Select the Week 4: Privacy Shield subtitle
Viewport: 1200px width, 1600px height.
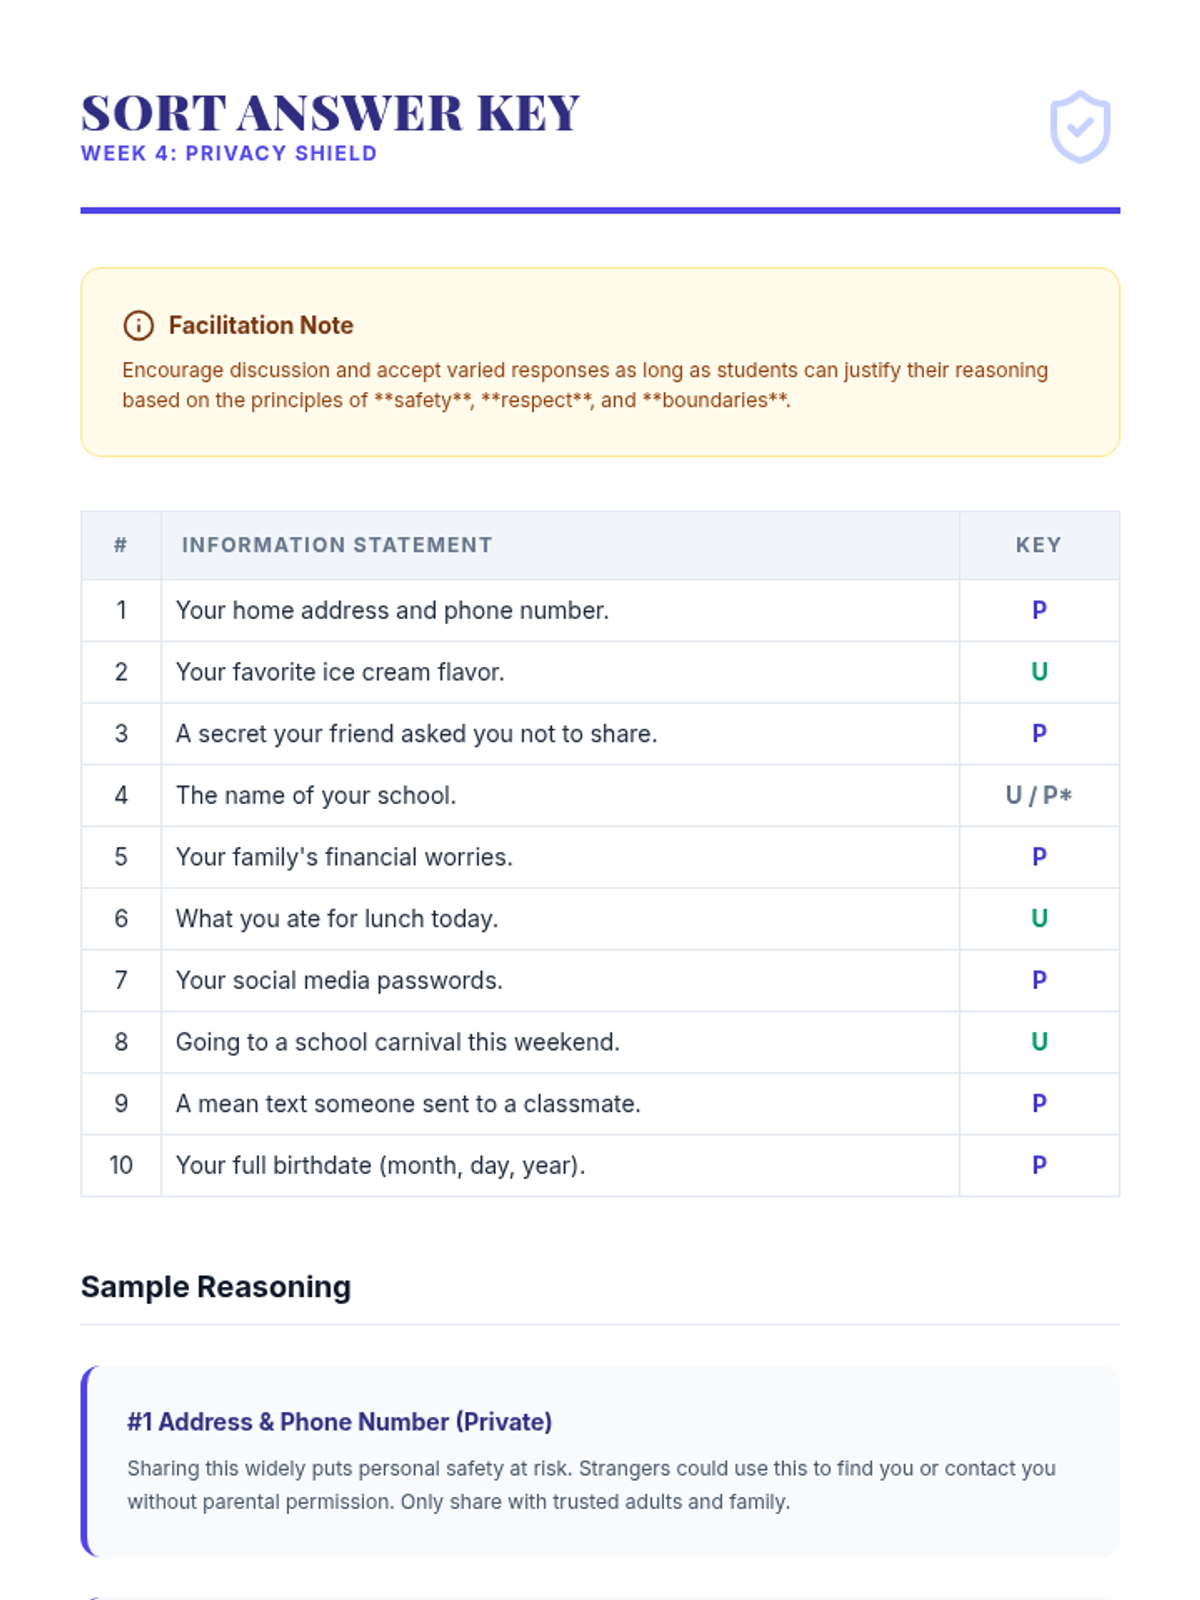(229, 154)
